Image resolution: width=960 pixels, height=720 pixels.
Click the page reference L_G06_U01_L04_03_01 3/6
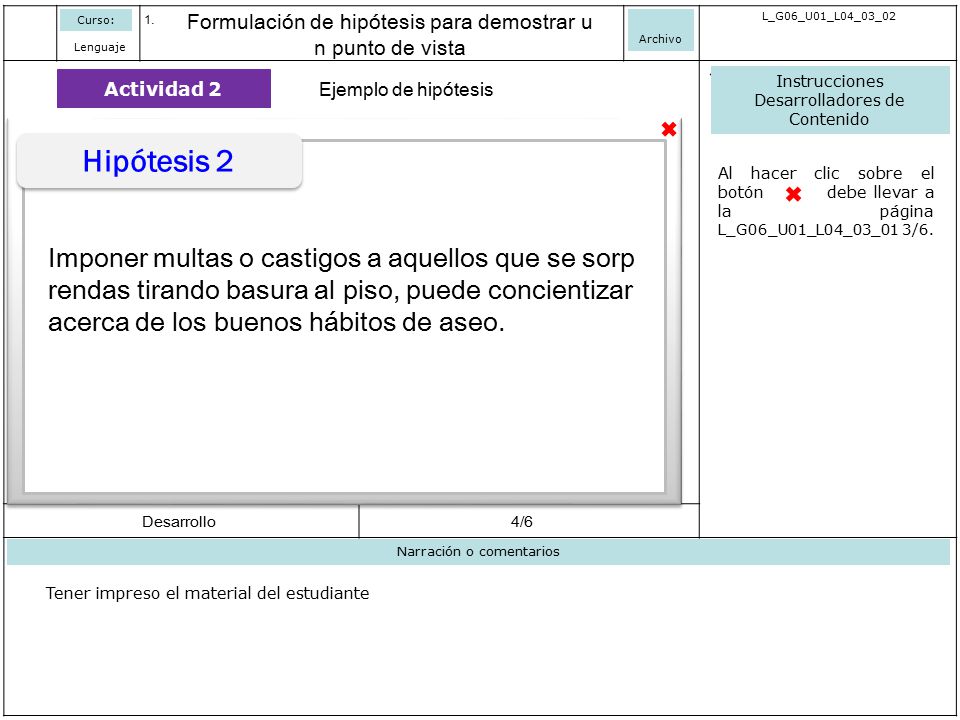point(825,230)
